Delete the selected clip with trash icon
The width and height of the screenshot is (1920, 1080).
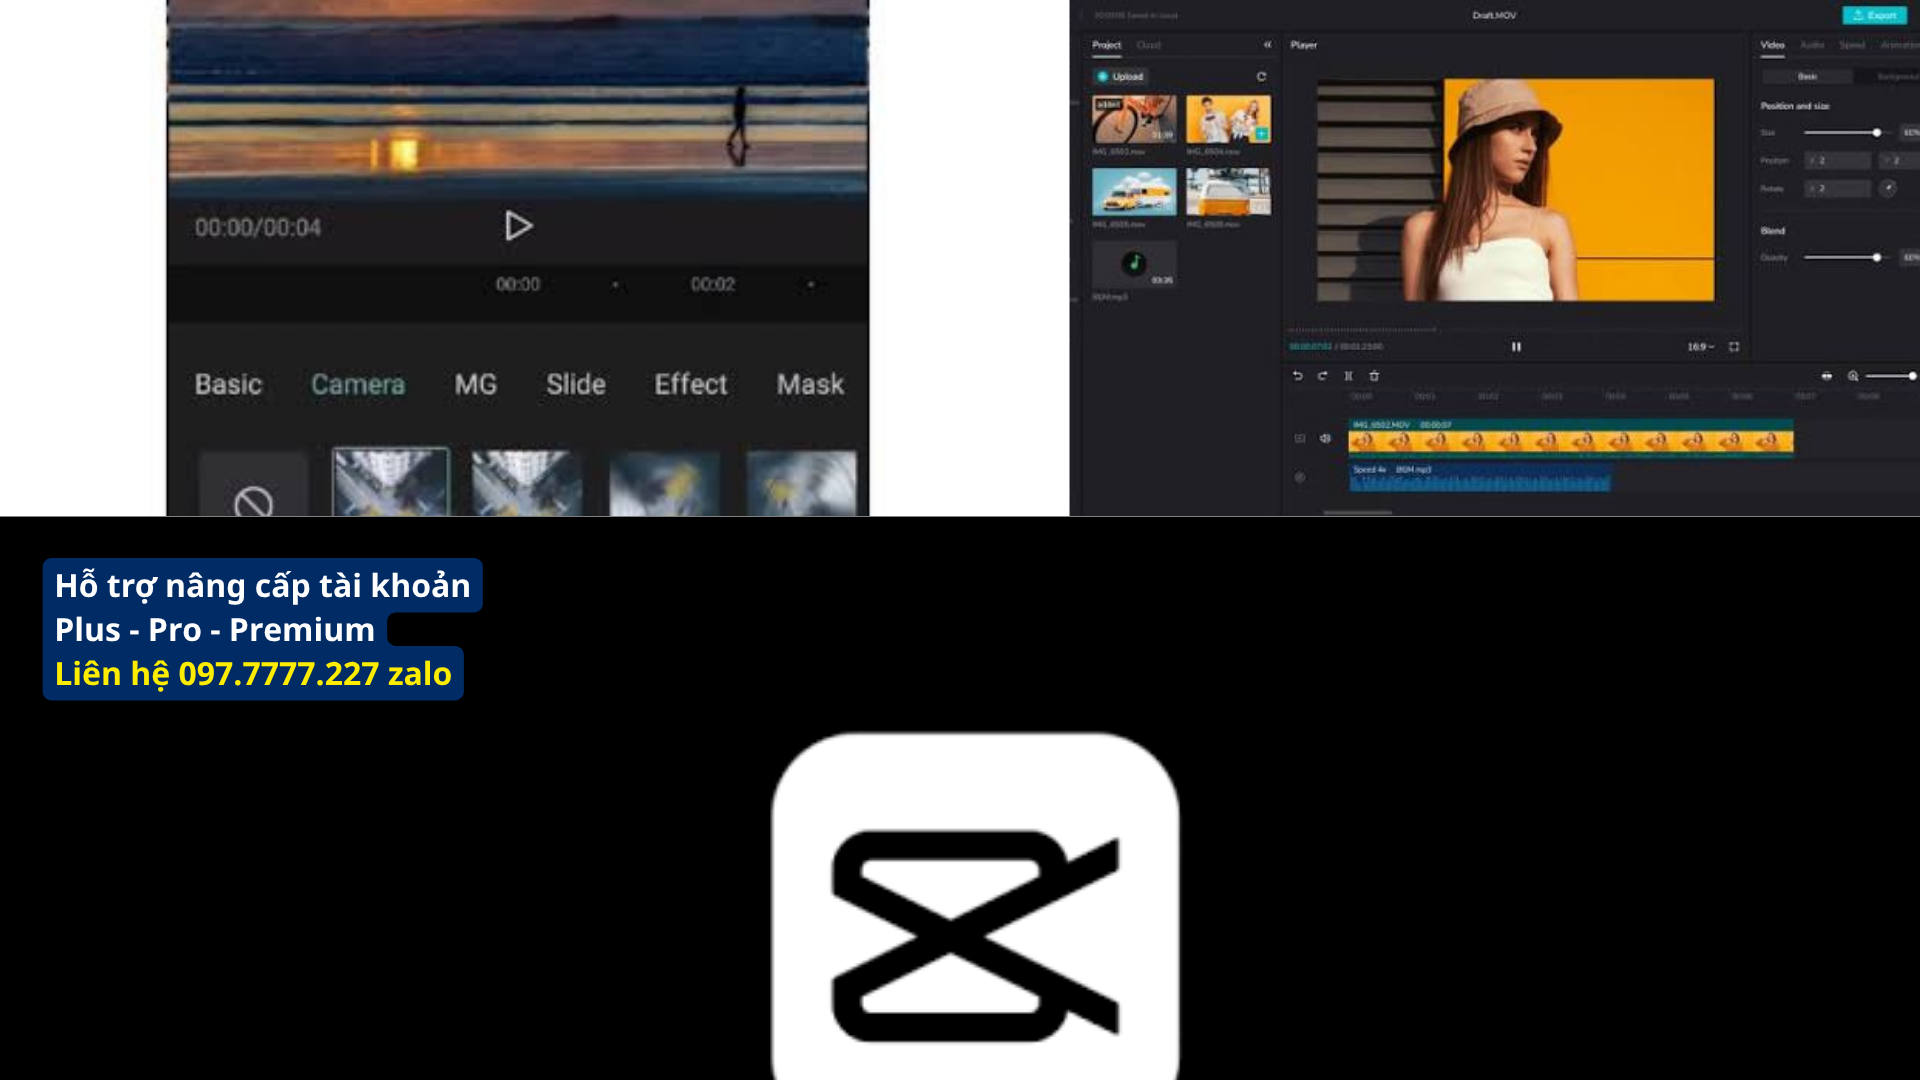(x=1374, y=376)
